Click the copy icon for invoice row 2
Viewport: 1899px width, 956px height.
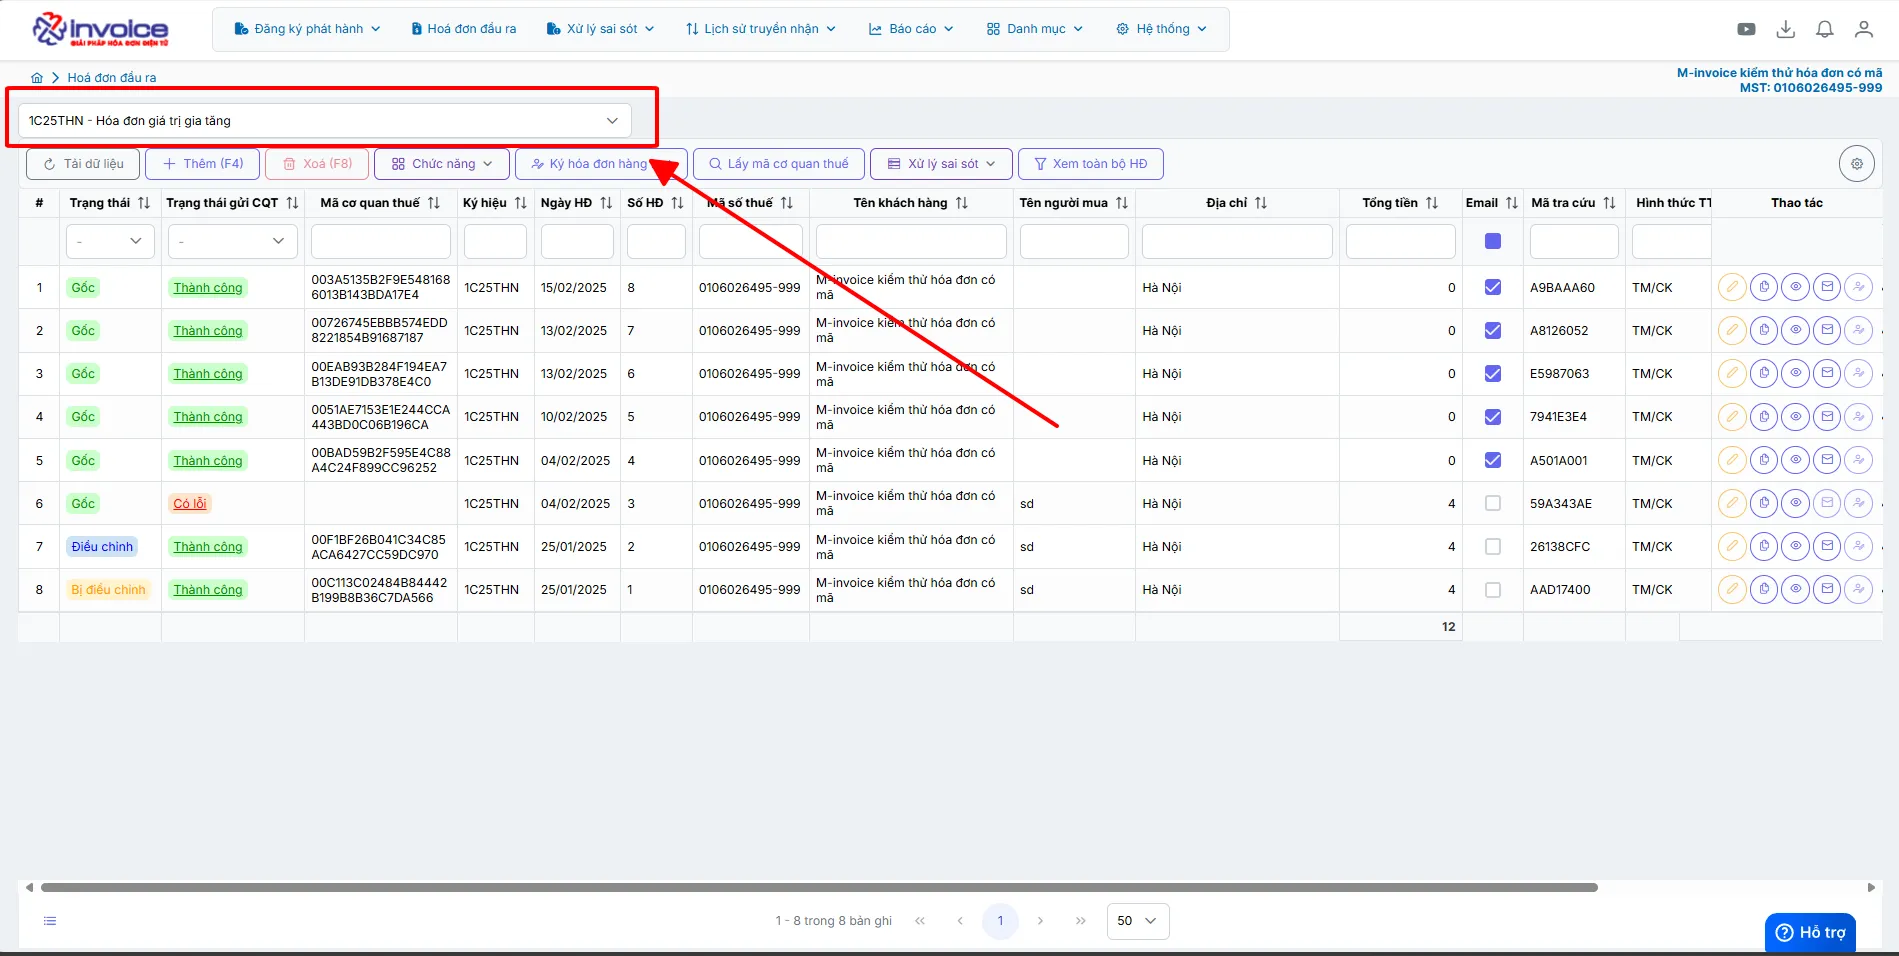pyautogui.click(x=1764, y=331)
